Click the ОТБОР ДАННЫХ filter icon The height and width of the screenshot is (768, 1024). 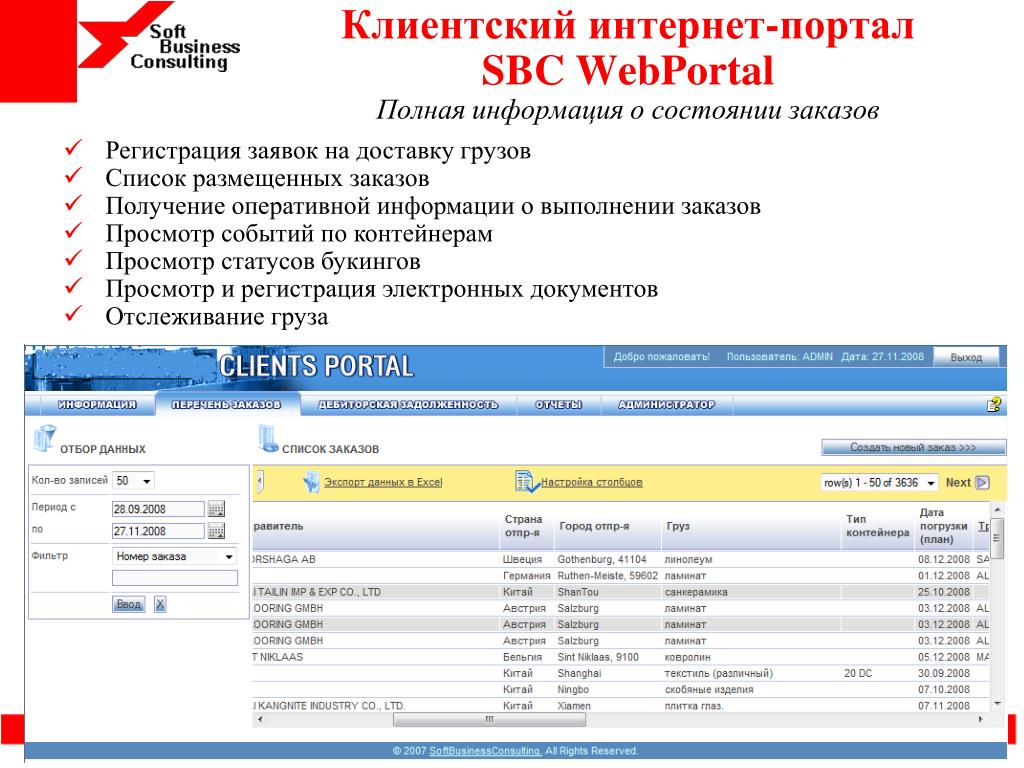click(x=44, y=438)
